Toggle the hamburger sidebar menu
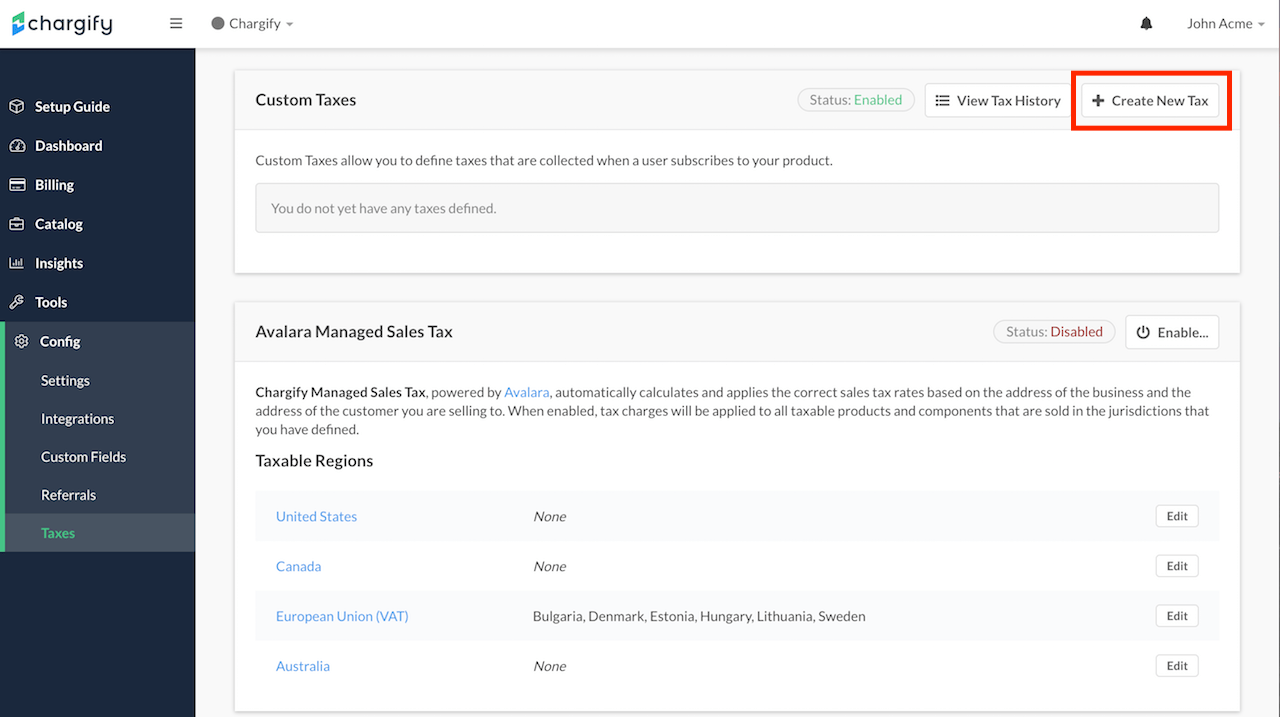Screen dimensions: 1280x717 [x=176, y=24]
